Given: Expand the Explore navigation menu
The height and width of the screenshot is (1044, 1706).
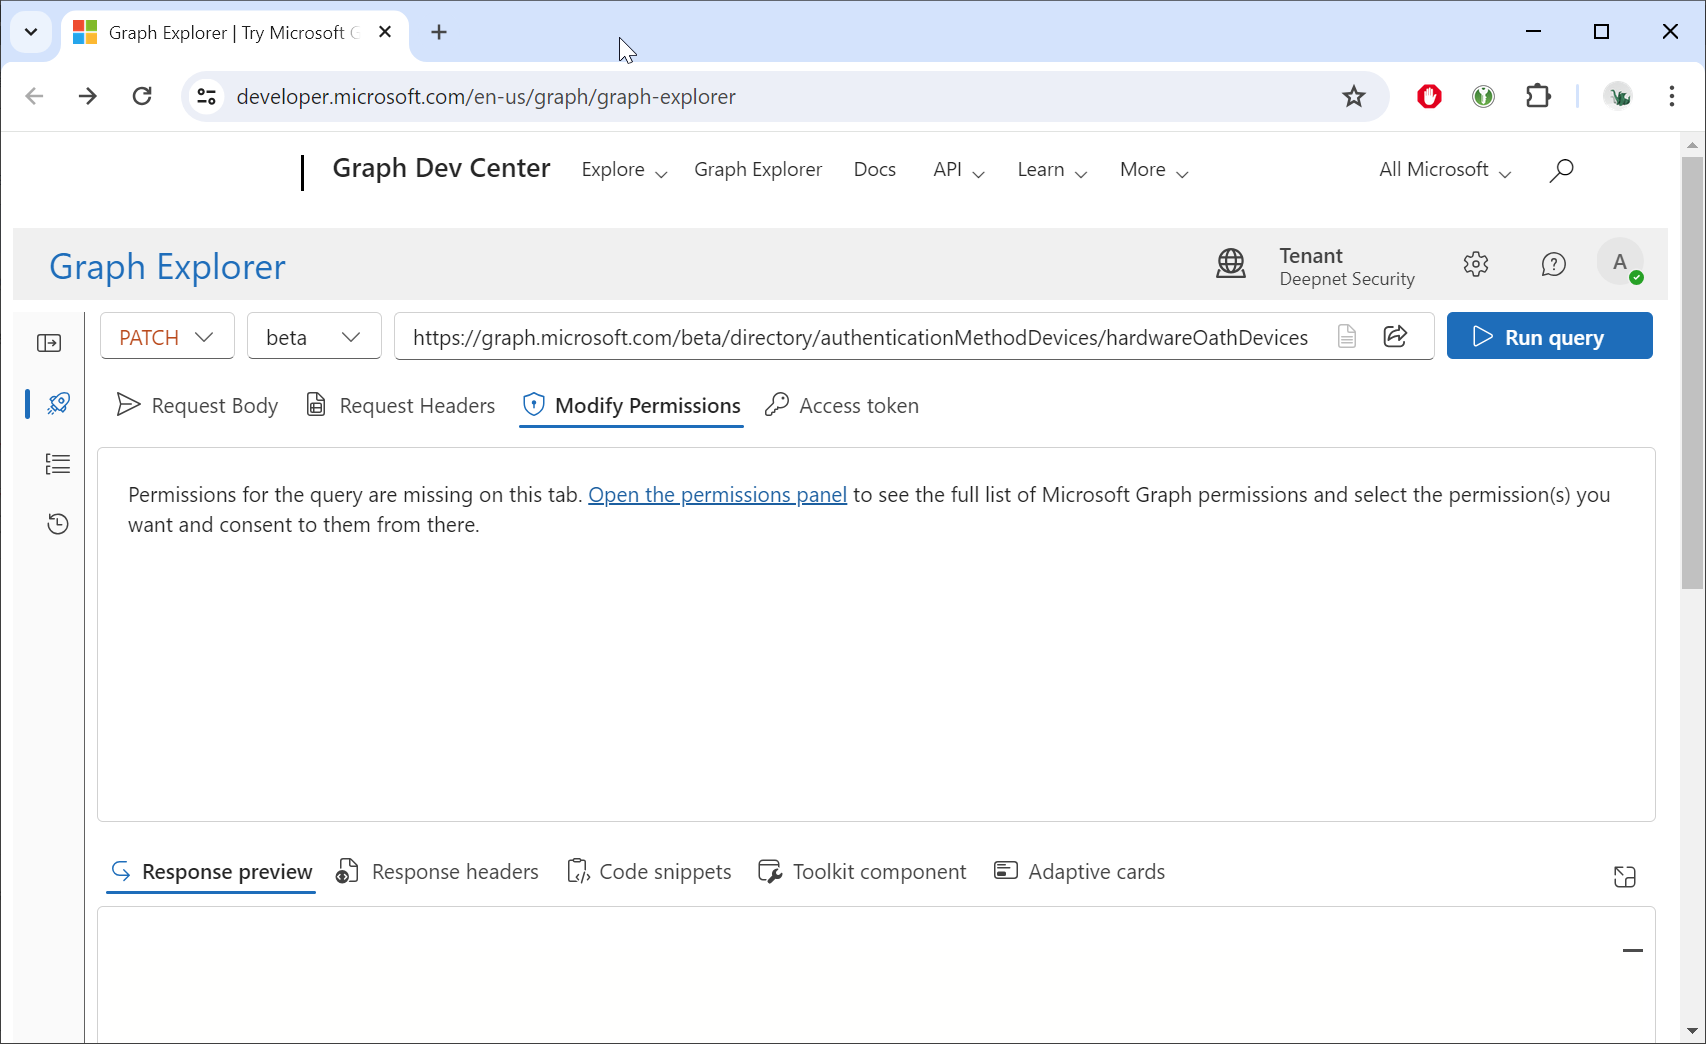Looking at the screenshot, I should pyautogui.click(x=624, y=170).
